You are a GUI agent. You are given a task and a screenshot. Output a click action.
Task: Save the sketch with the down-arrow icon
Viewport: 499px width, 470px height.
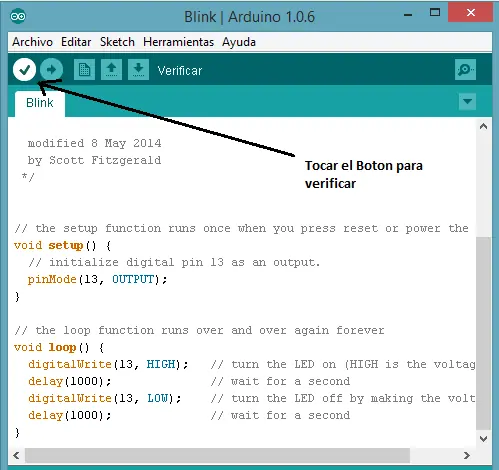[138, 70]
